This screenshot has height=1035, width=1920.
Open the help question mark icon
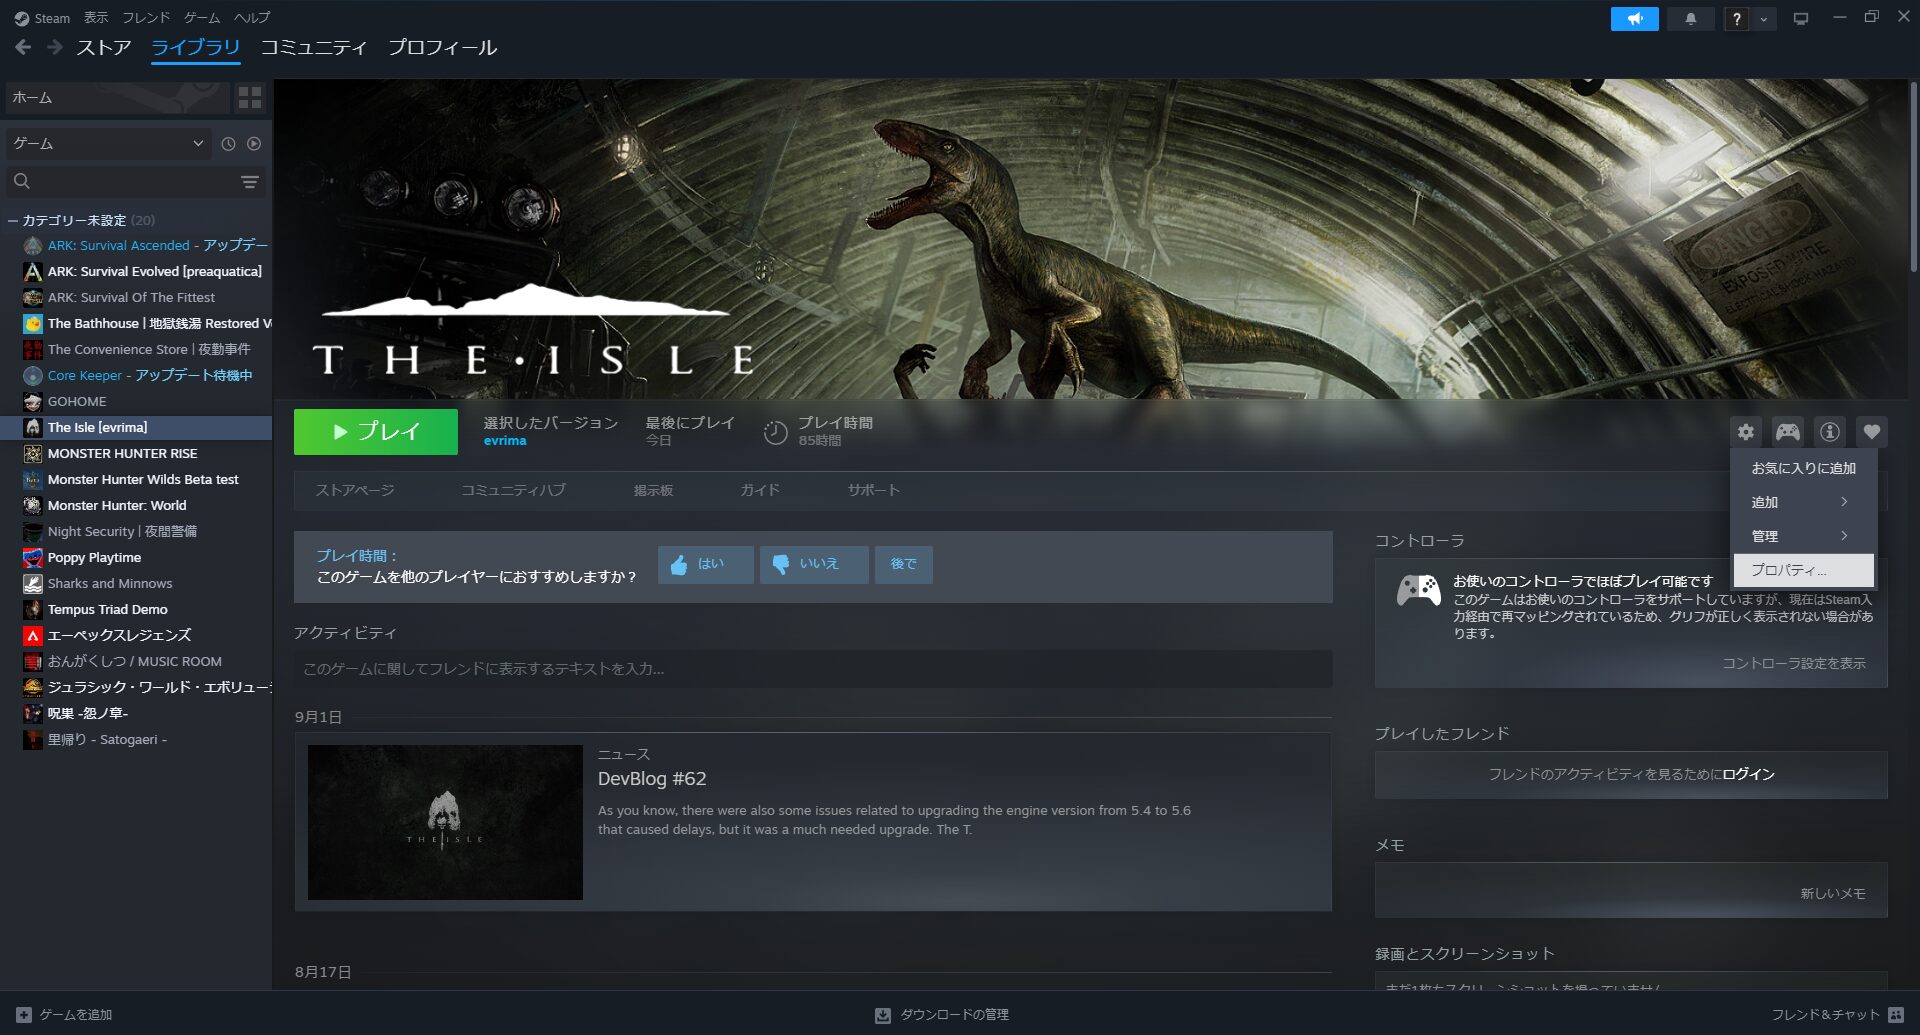(x=1736, y=19)
